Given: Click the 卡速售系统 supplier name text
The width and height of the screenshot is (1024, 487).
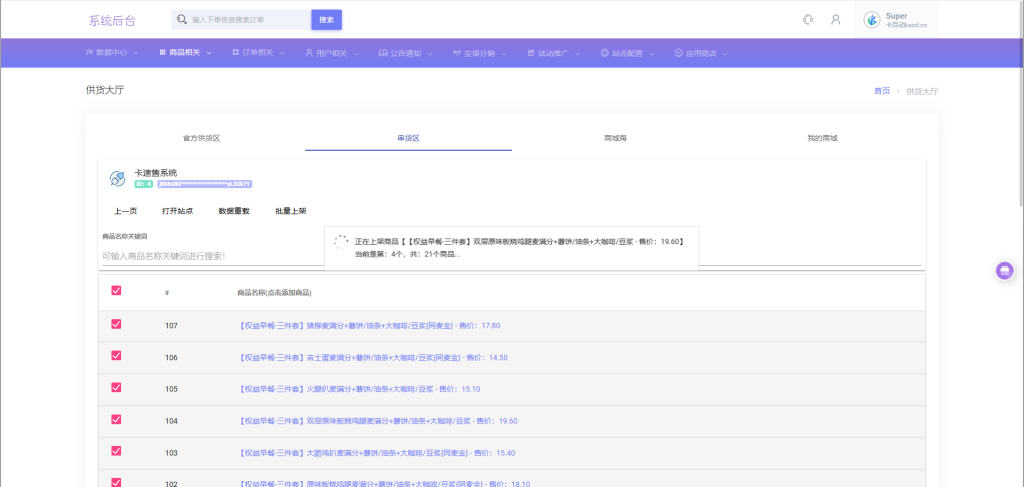Looking at the screenshot, I should [x=155, y=173].
